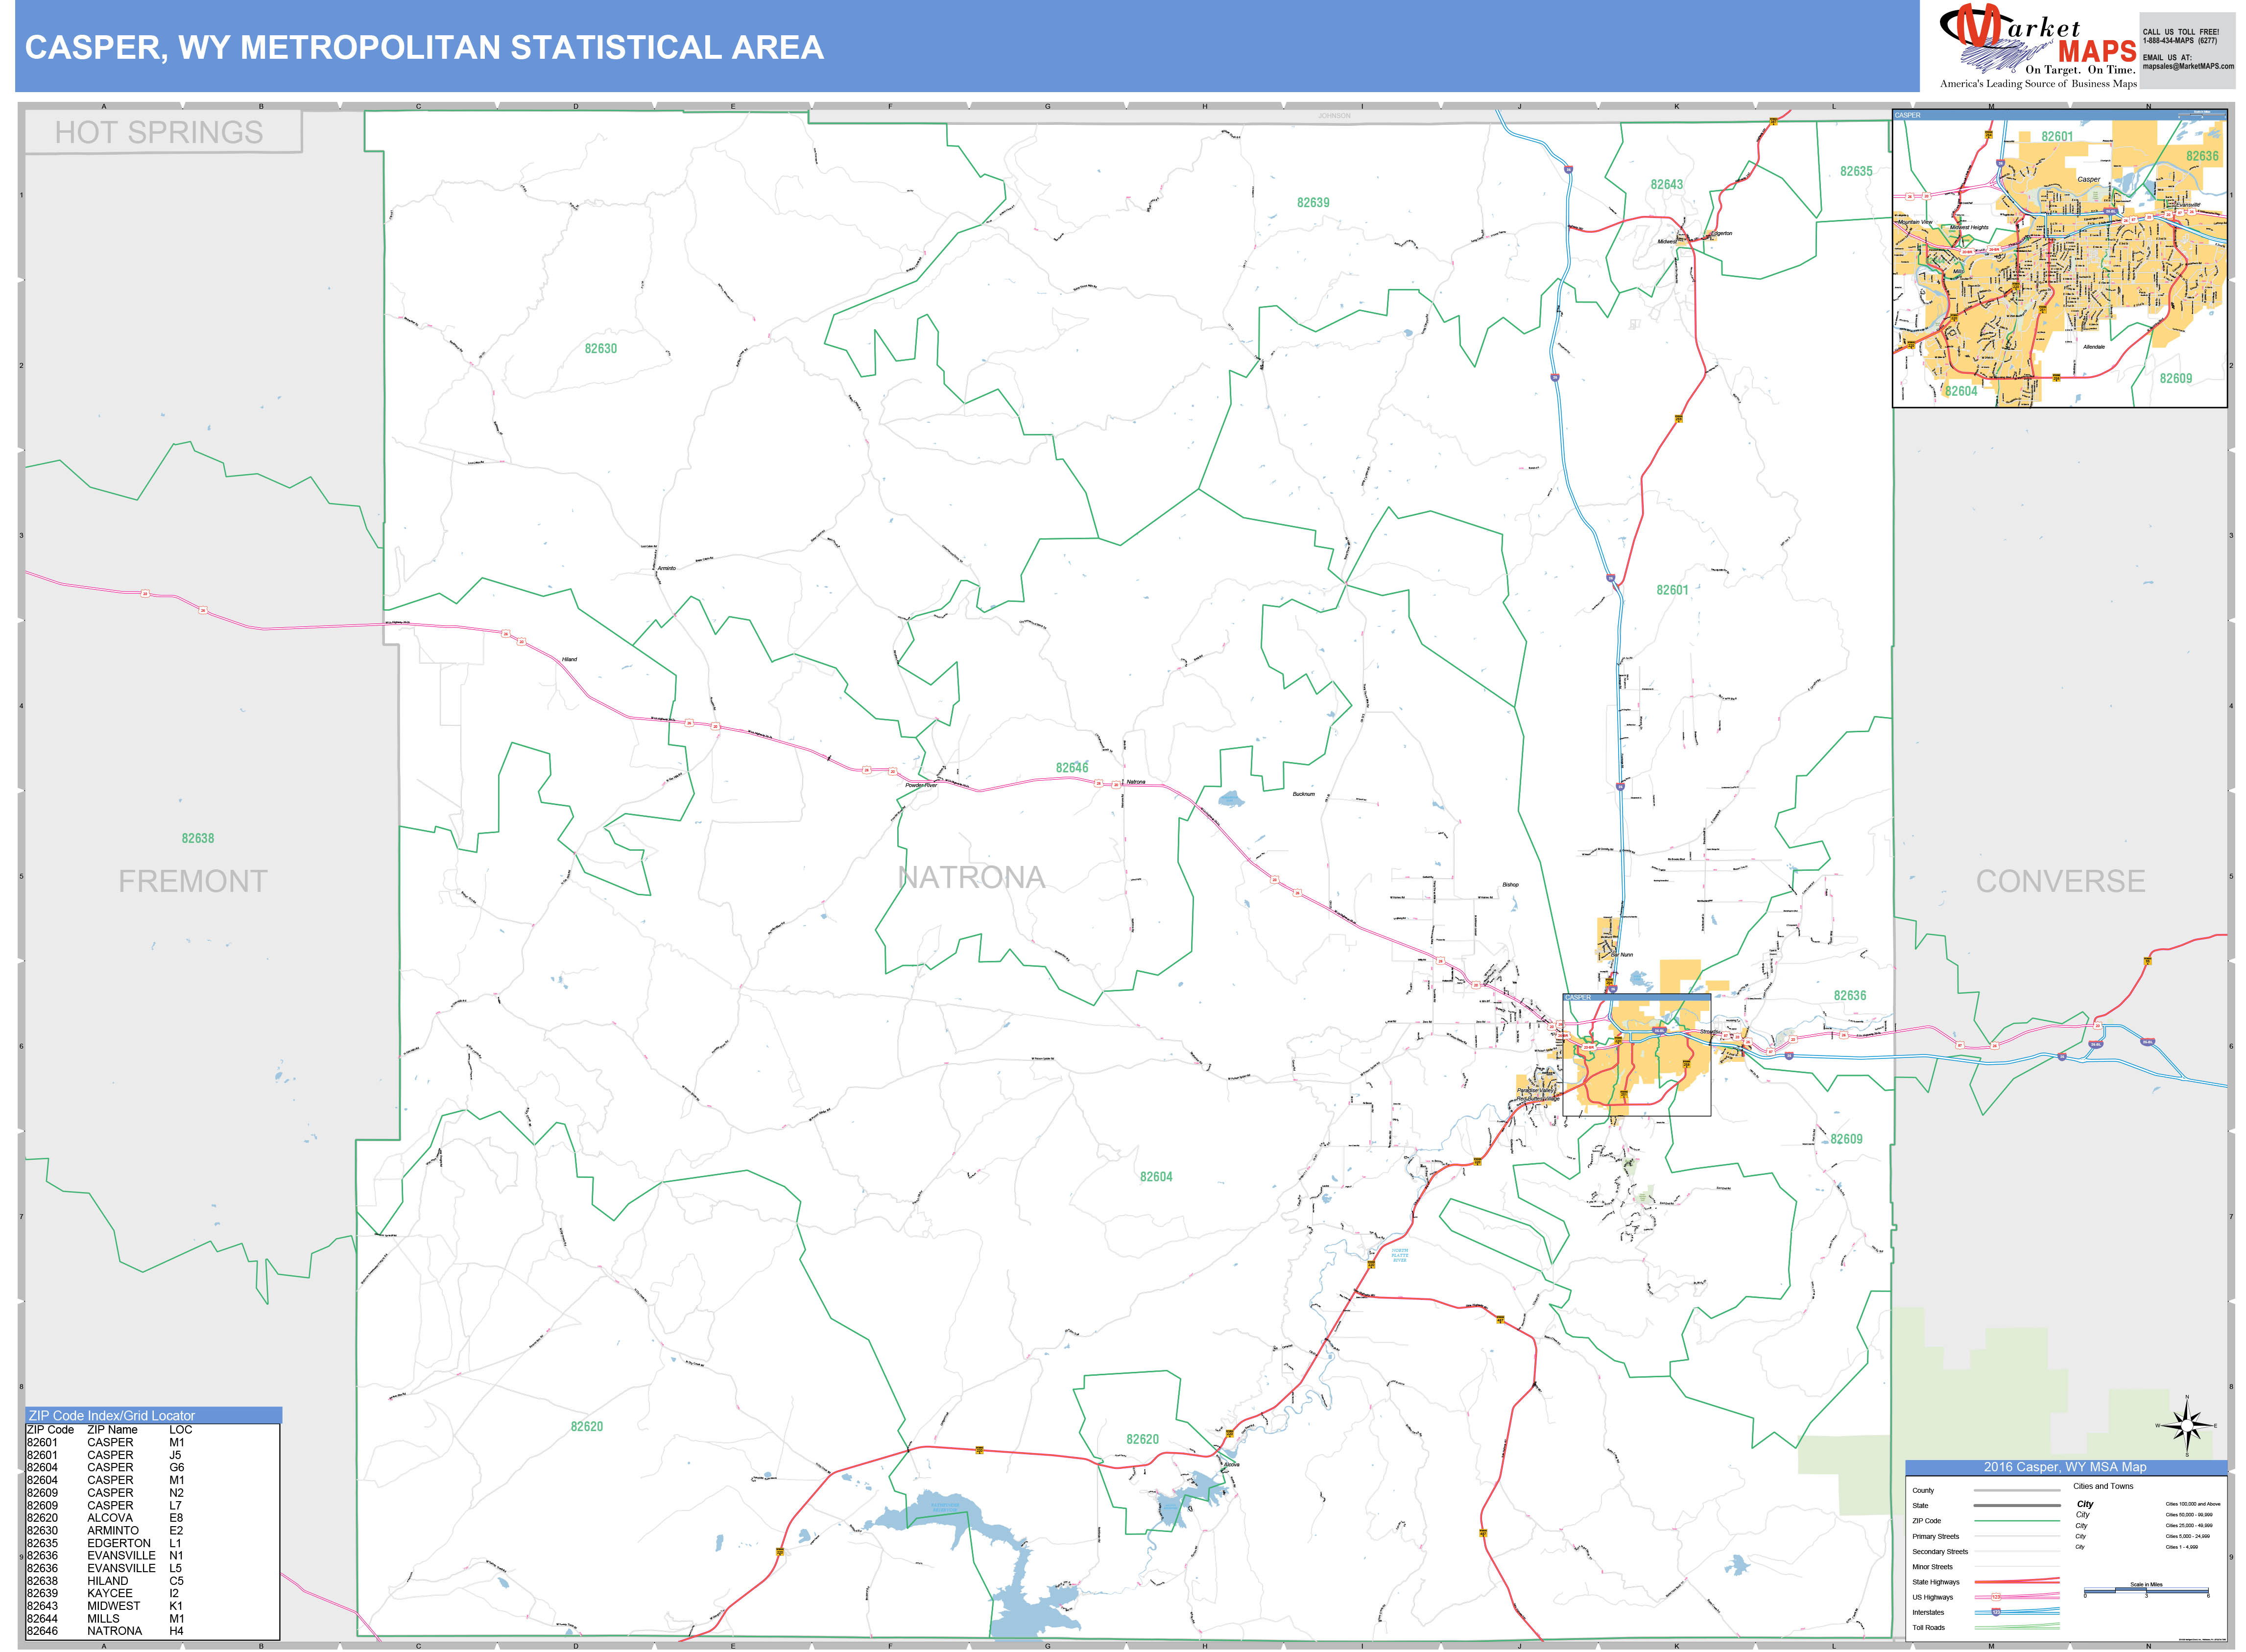Select the HOT SPRINGS county label
Screen dimensions: 2246x1652
pyautogui.click(x=159, y=132)
